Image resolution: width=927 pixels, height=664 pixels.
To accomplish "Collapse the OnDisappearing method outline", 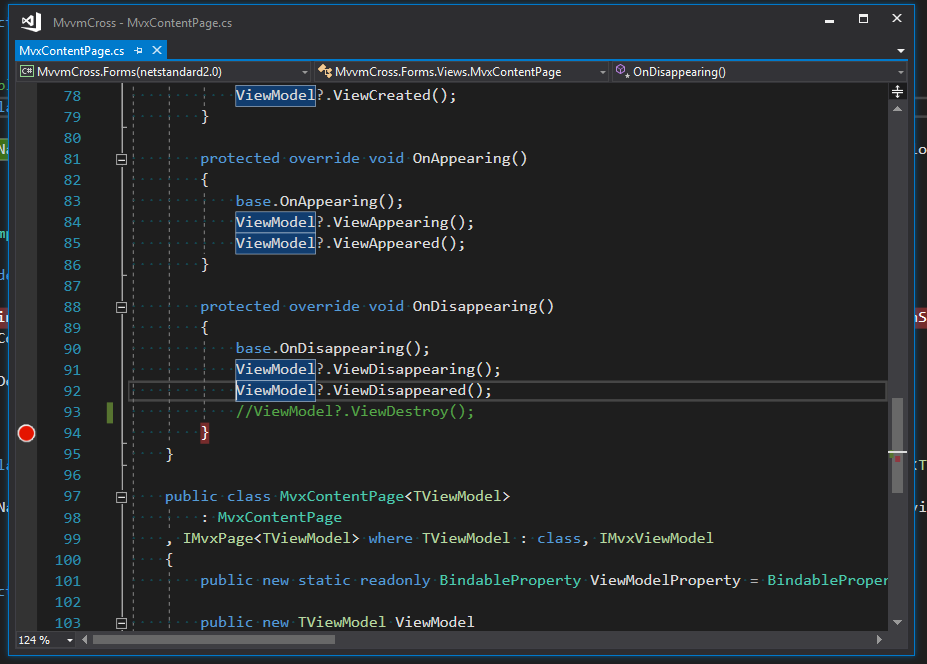I will pyautogui.click(x=121, y=307).
